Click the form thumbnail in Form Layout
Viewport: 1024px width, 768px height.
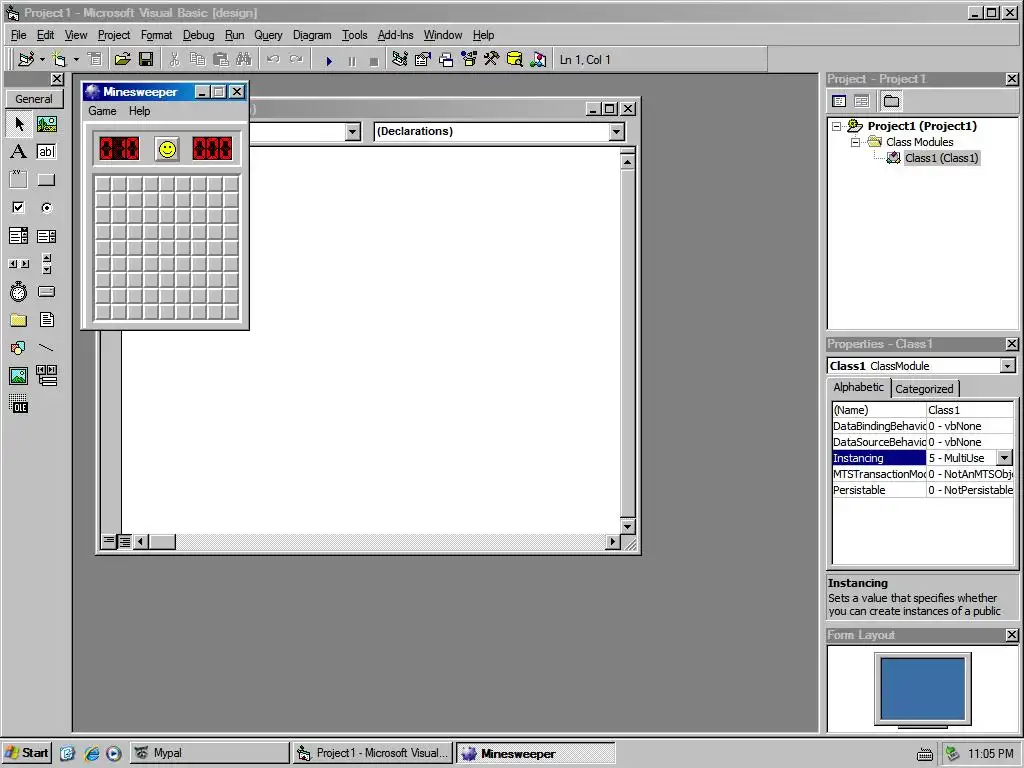[x=922, y=688]
